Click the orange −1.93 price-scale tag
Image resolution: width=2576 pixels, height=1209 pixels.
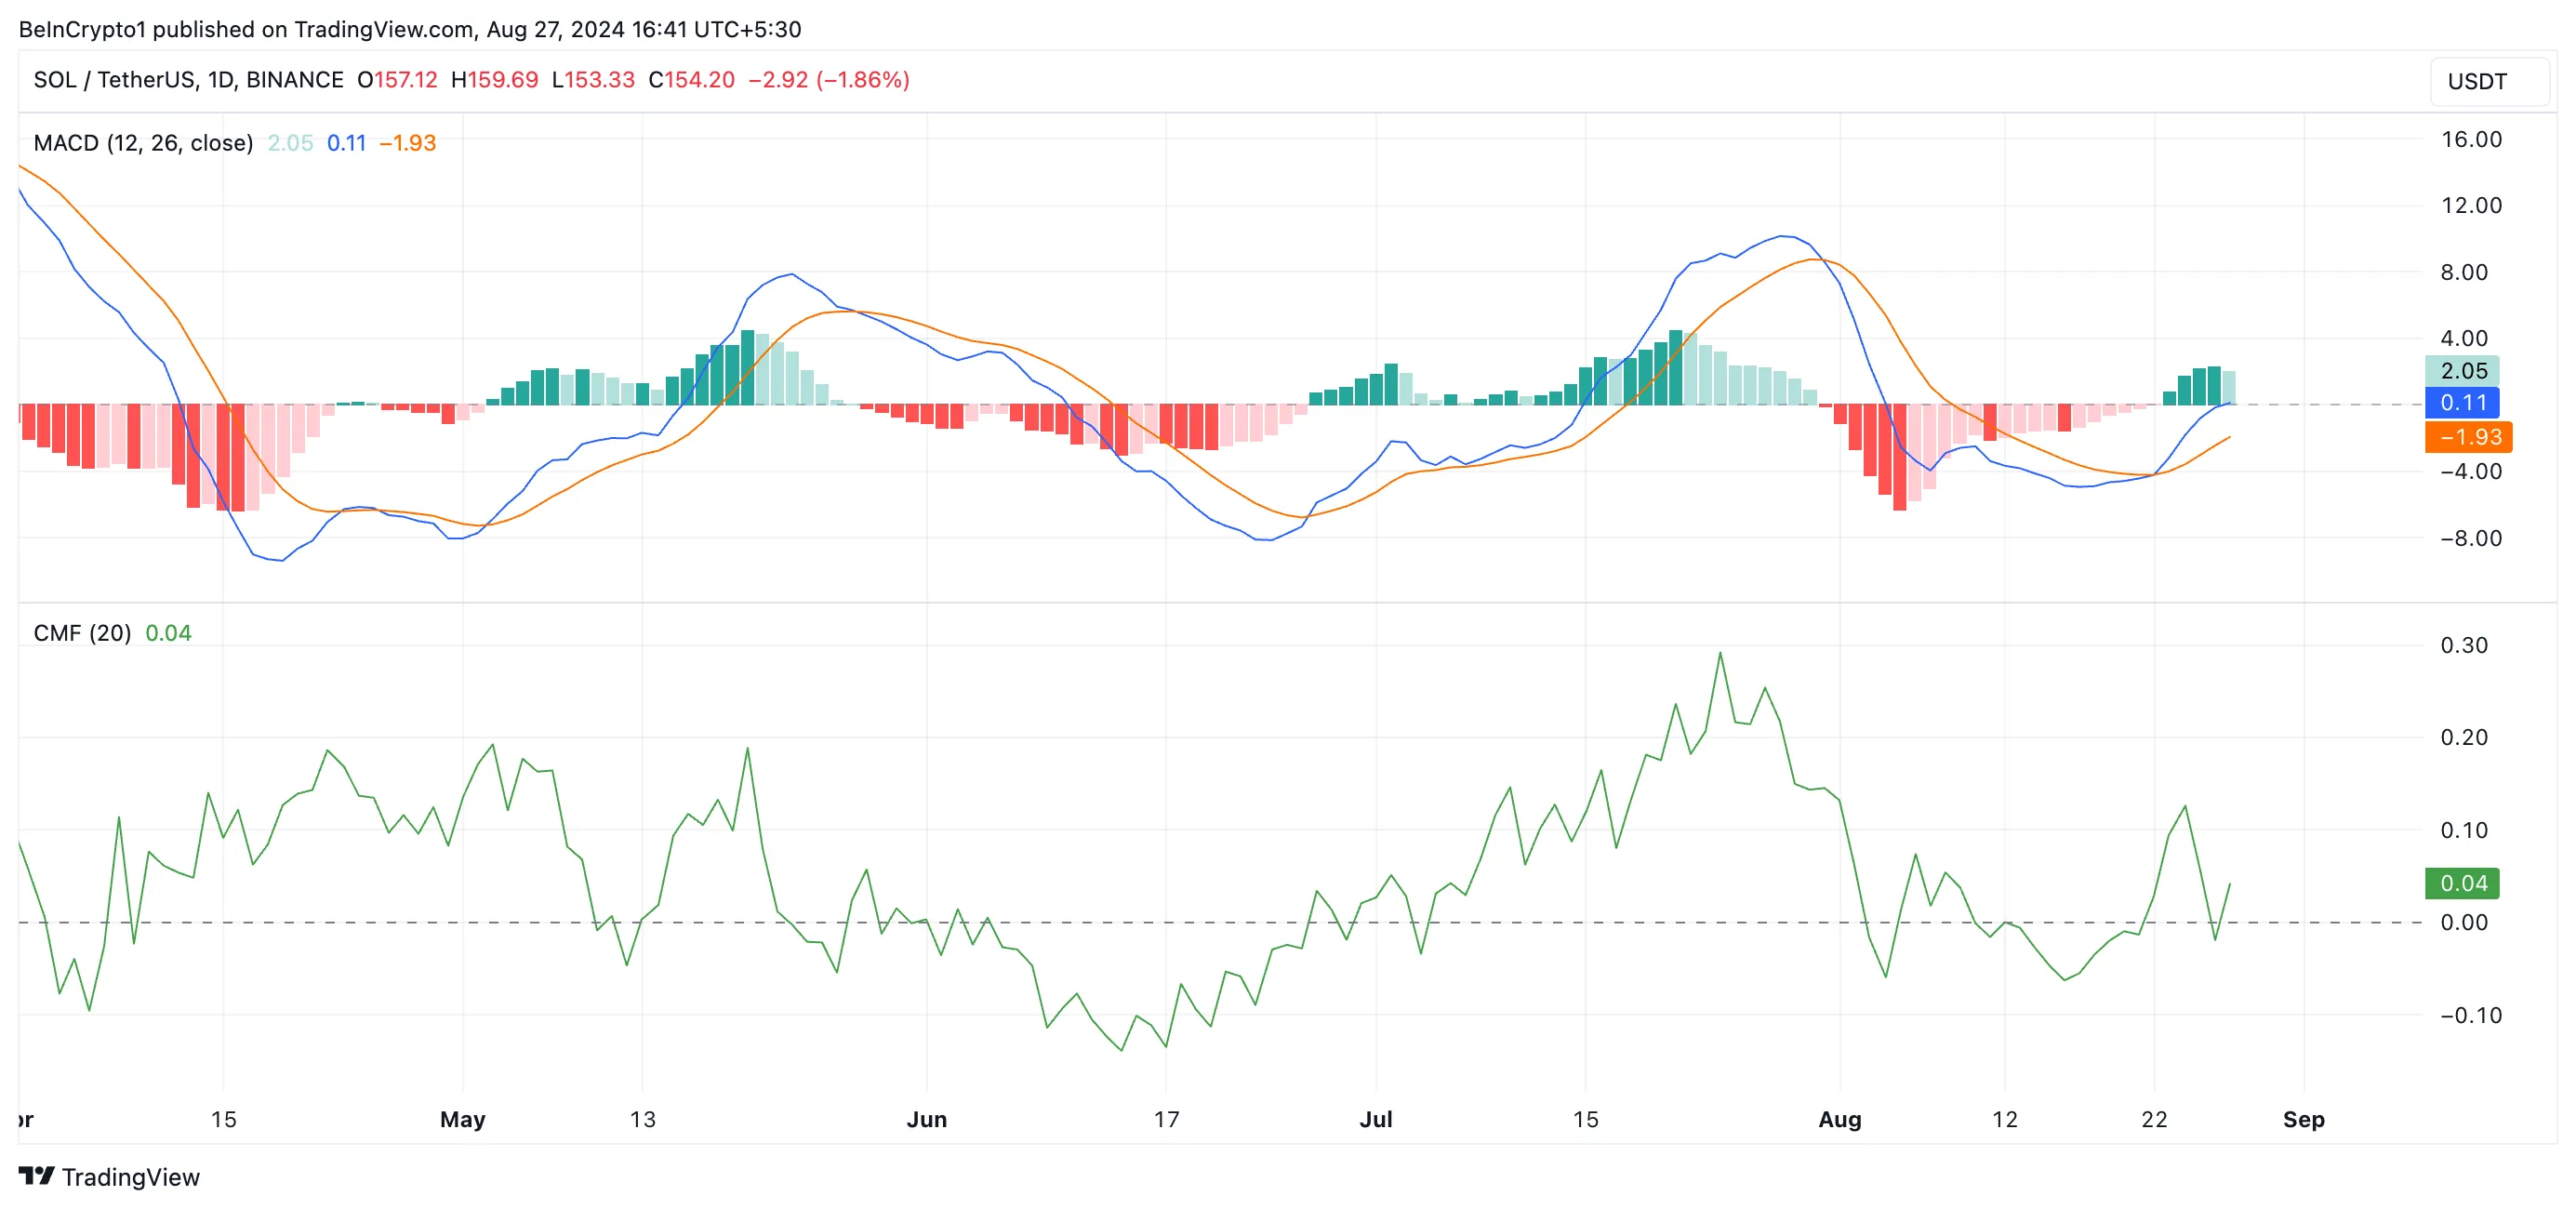pos(2469,437)
